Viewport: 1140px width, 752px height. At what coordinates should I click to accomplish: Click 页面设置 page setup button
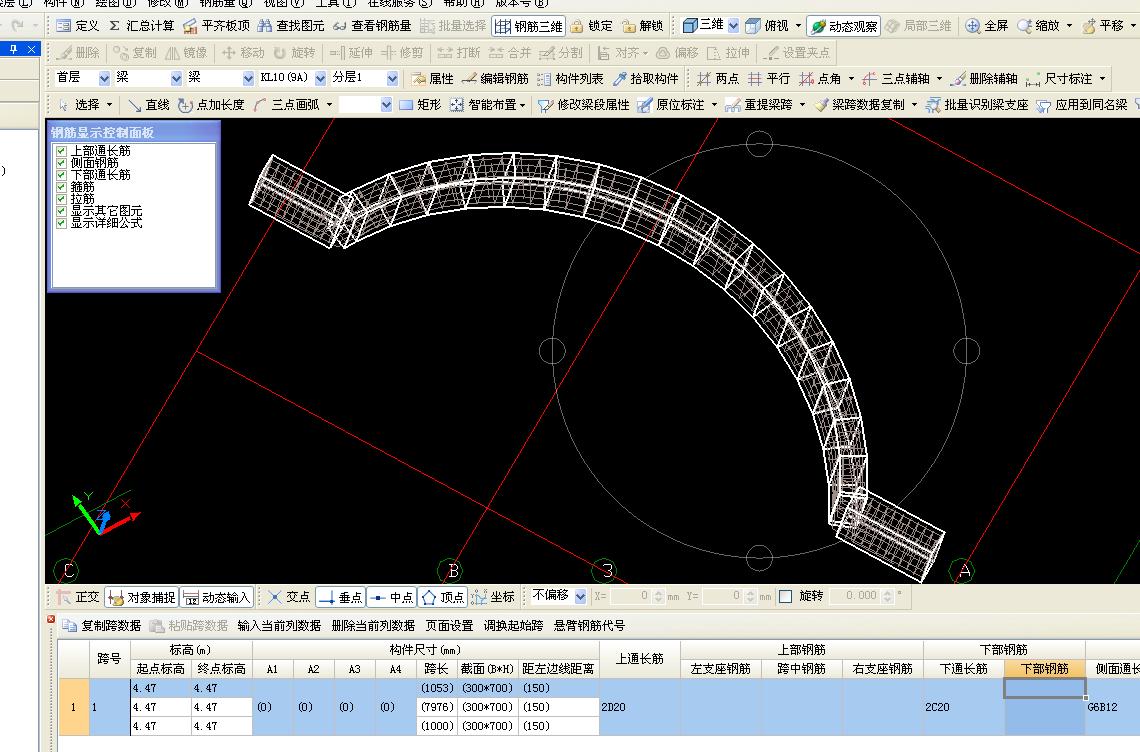(x=449, y=625)
